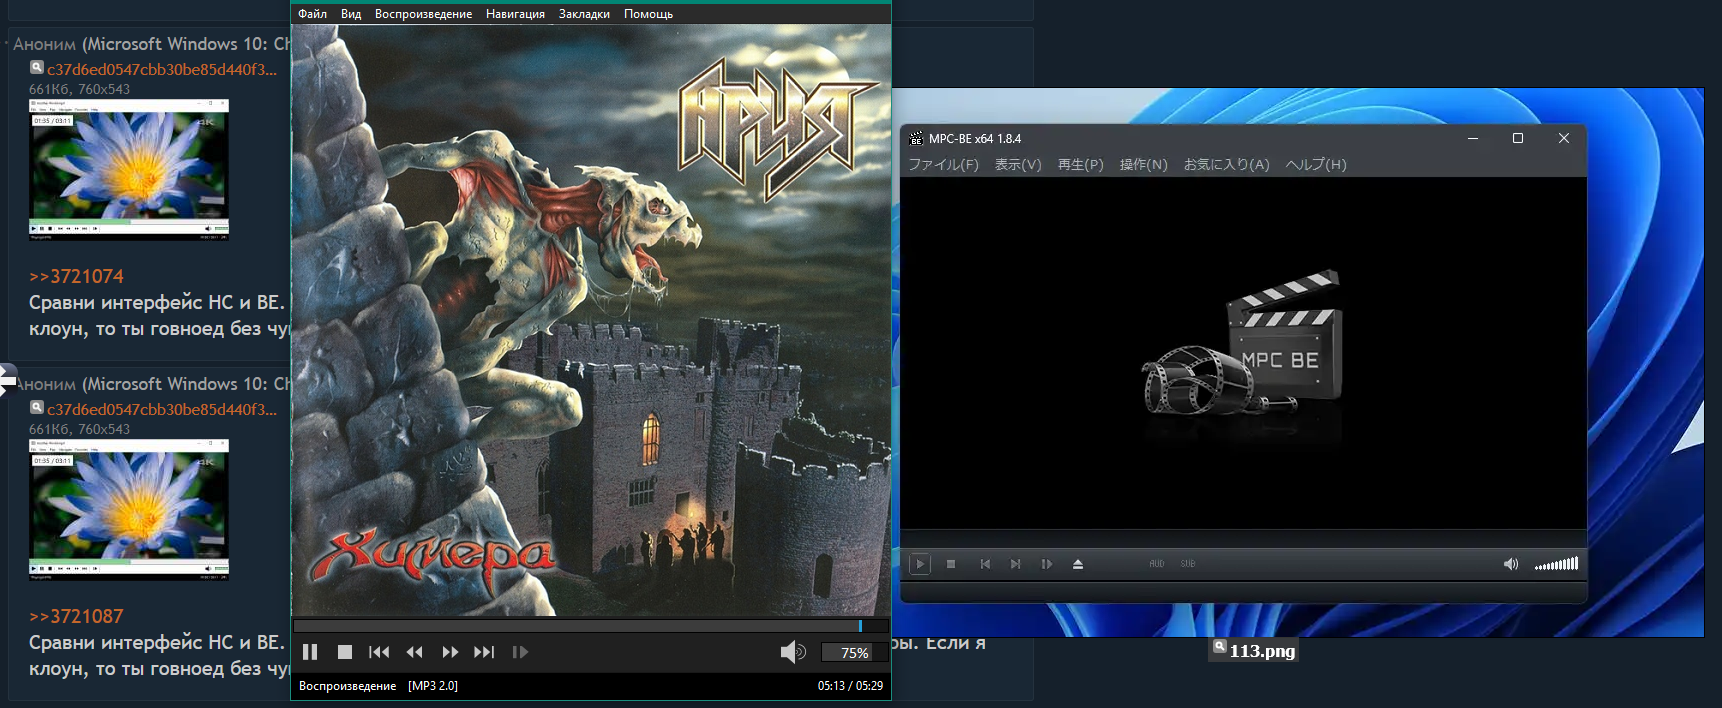Toggle mute speaker icon in MPC-BE
The image size is (1722, 708).
tap(1511, 564)
